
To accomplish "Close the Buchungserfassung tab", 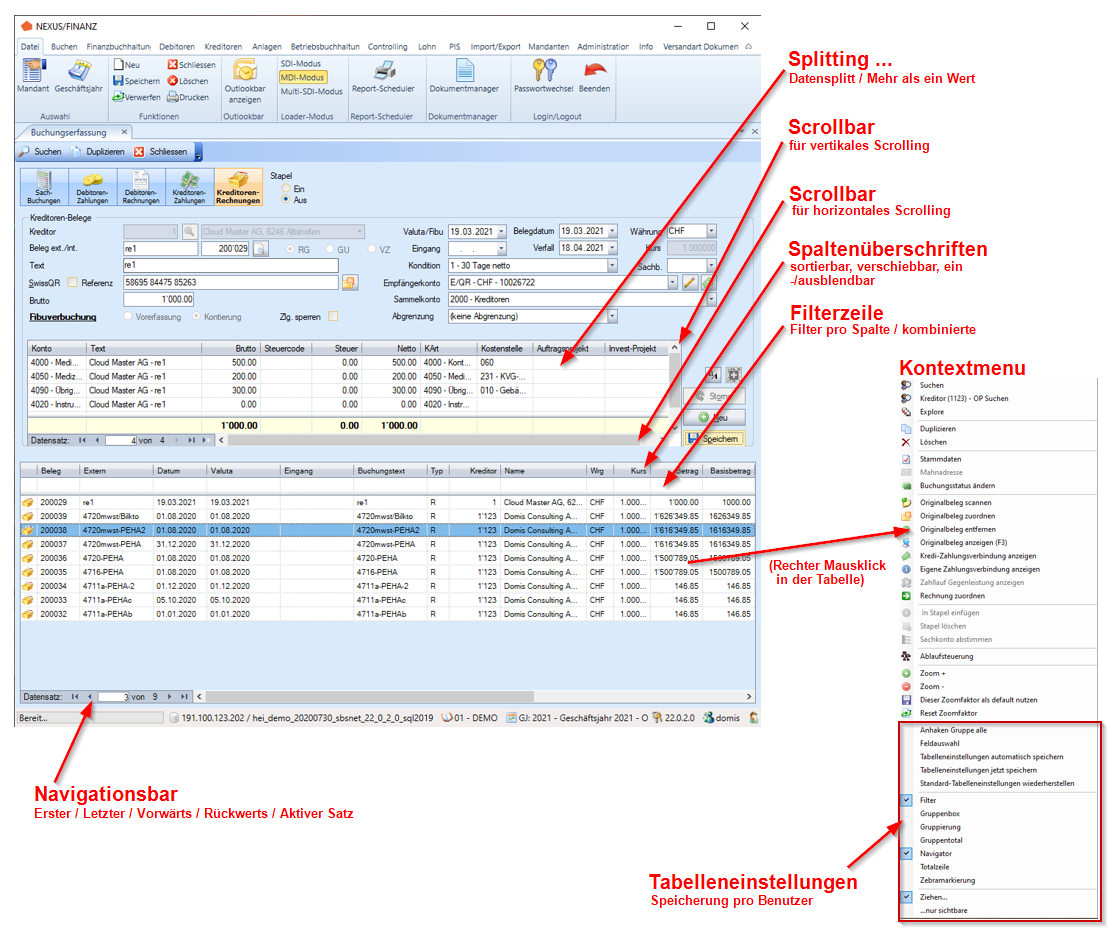I will (124, 132).
